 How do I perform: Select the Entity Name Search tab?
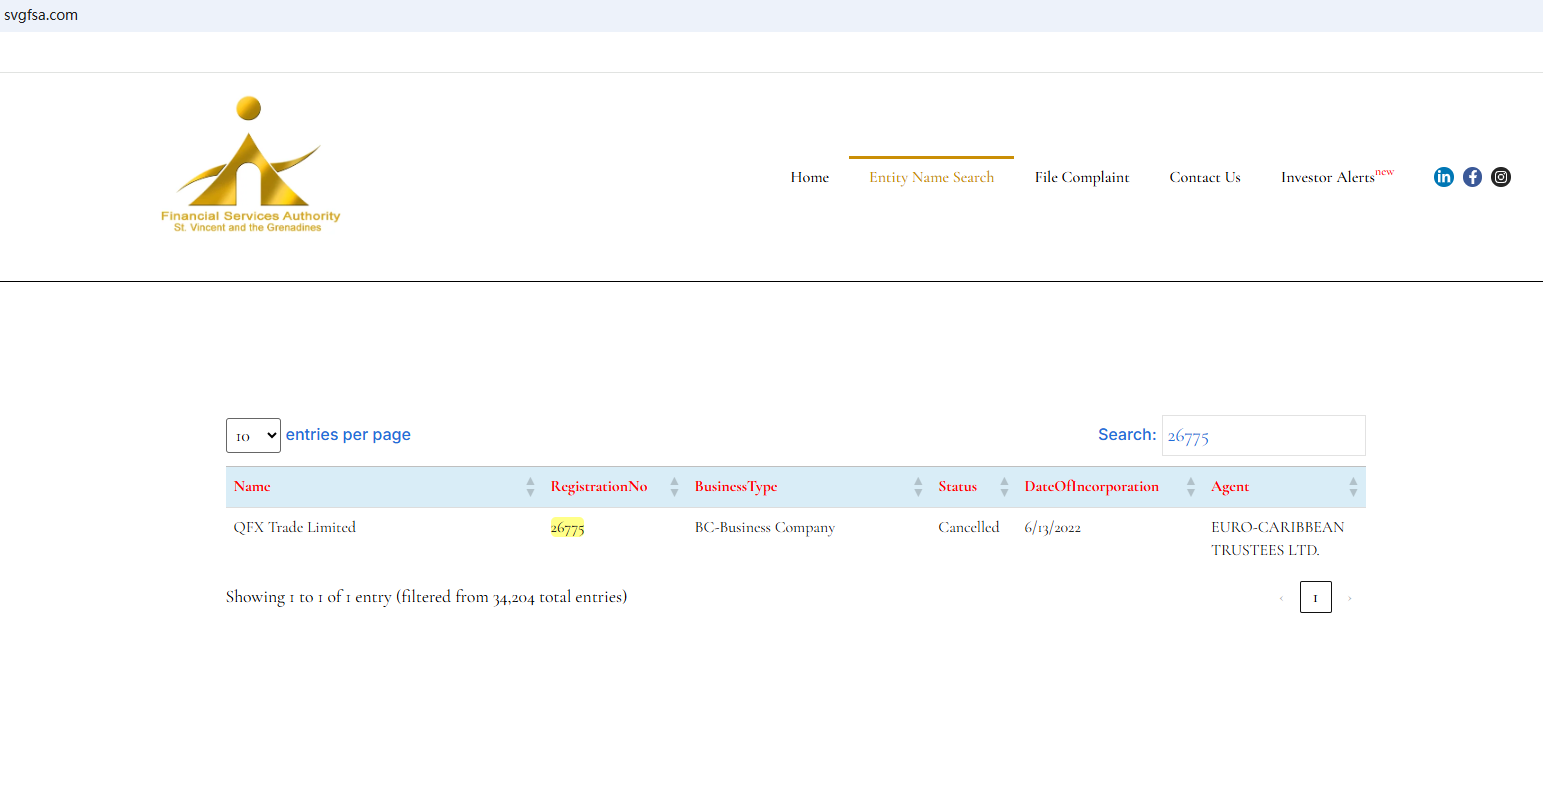click(x=931, y=177)
